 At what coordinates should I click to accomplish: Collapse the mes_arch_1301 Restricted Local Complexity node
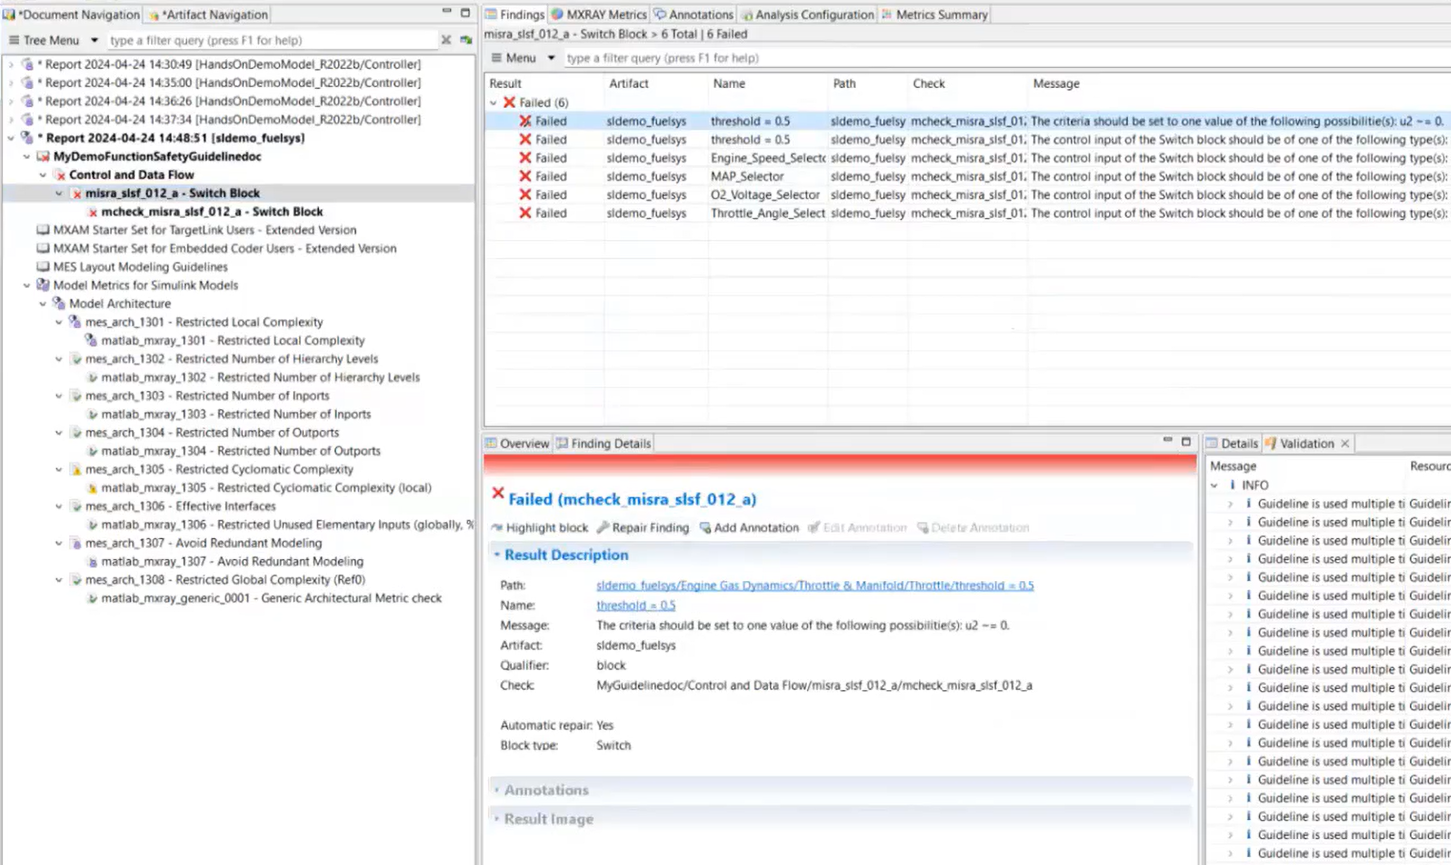(x=59, y=322)
